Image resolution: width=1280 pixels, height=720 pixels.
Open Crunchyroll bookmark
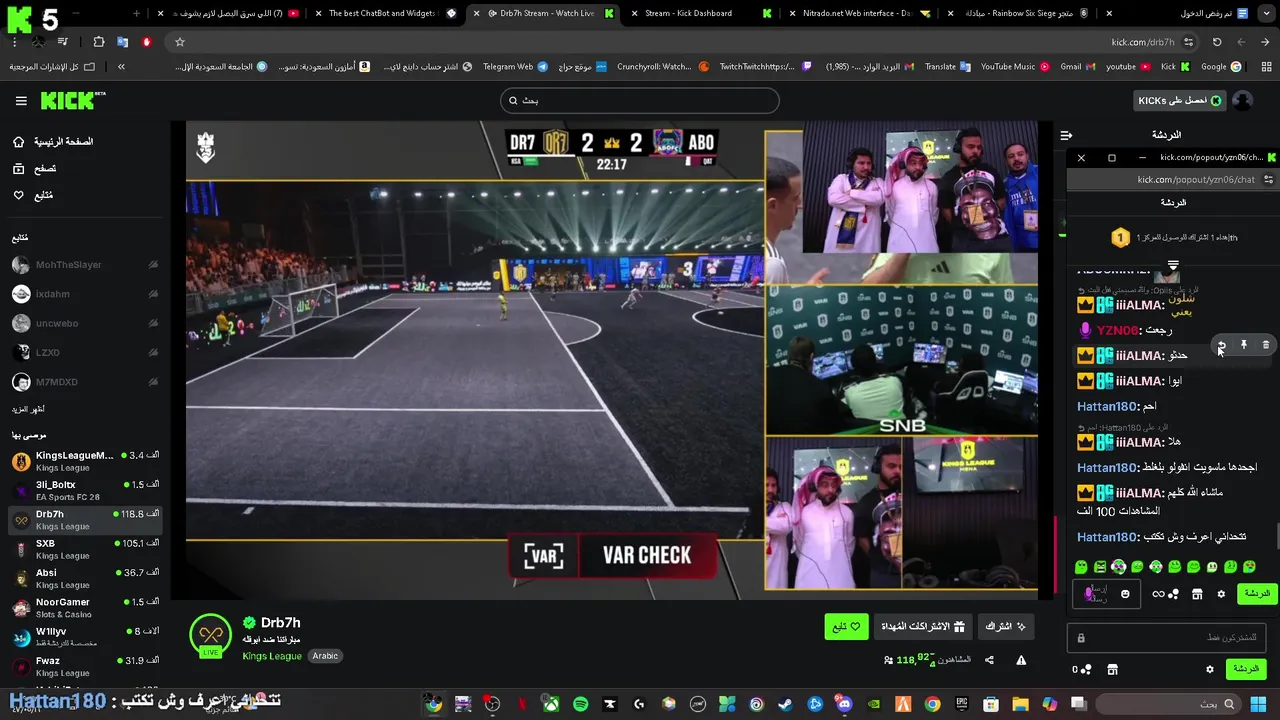click(x=663, y=67)
